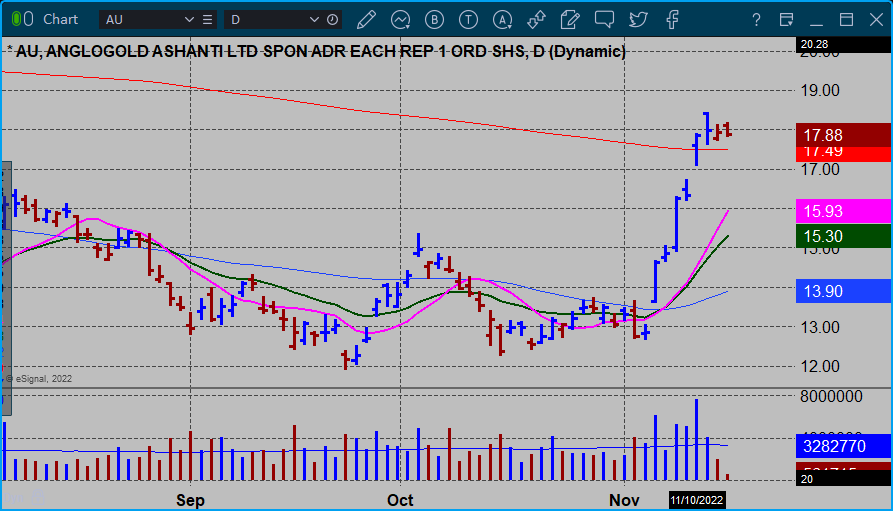Open the window options menu icon
The height and width of the screenshot is (511, 893).
pos(787,20)
